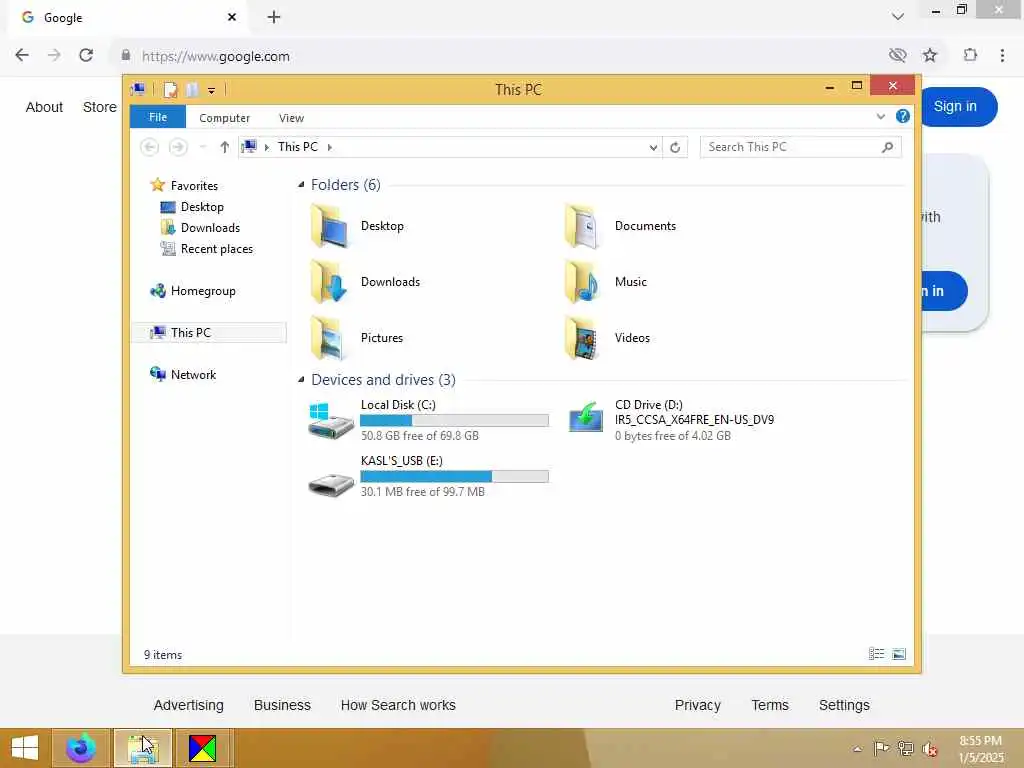
Task: Open the Downloads folder icon in Folders
Action: click(329, 282)
